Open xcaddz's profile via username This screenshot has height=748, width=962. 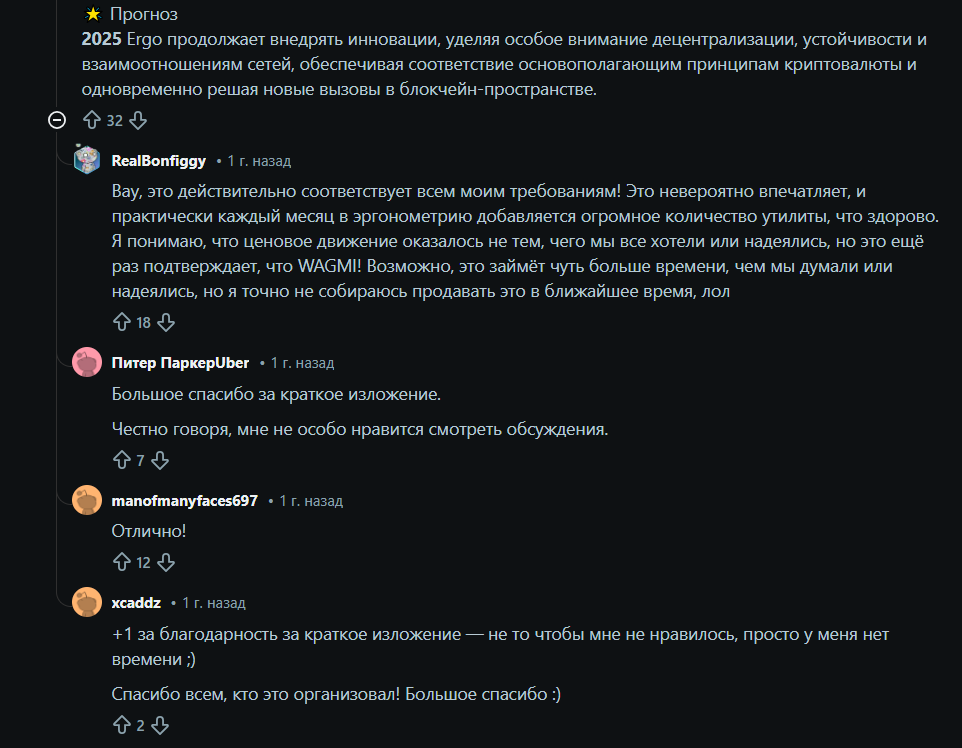[135, 601]
